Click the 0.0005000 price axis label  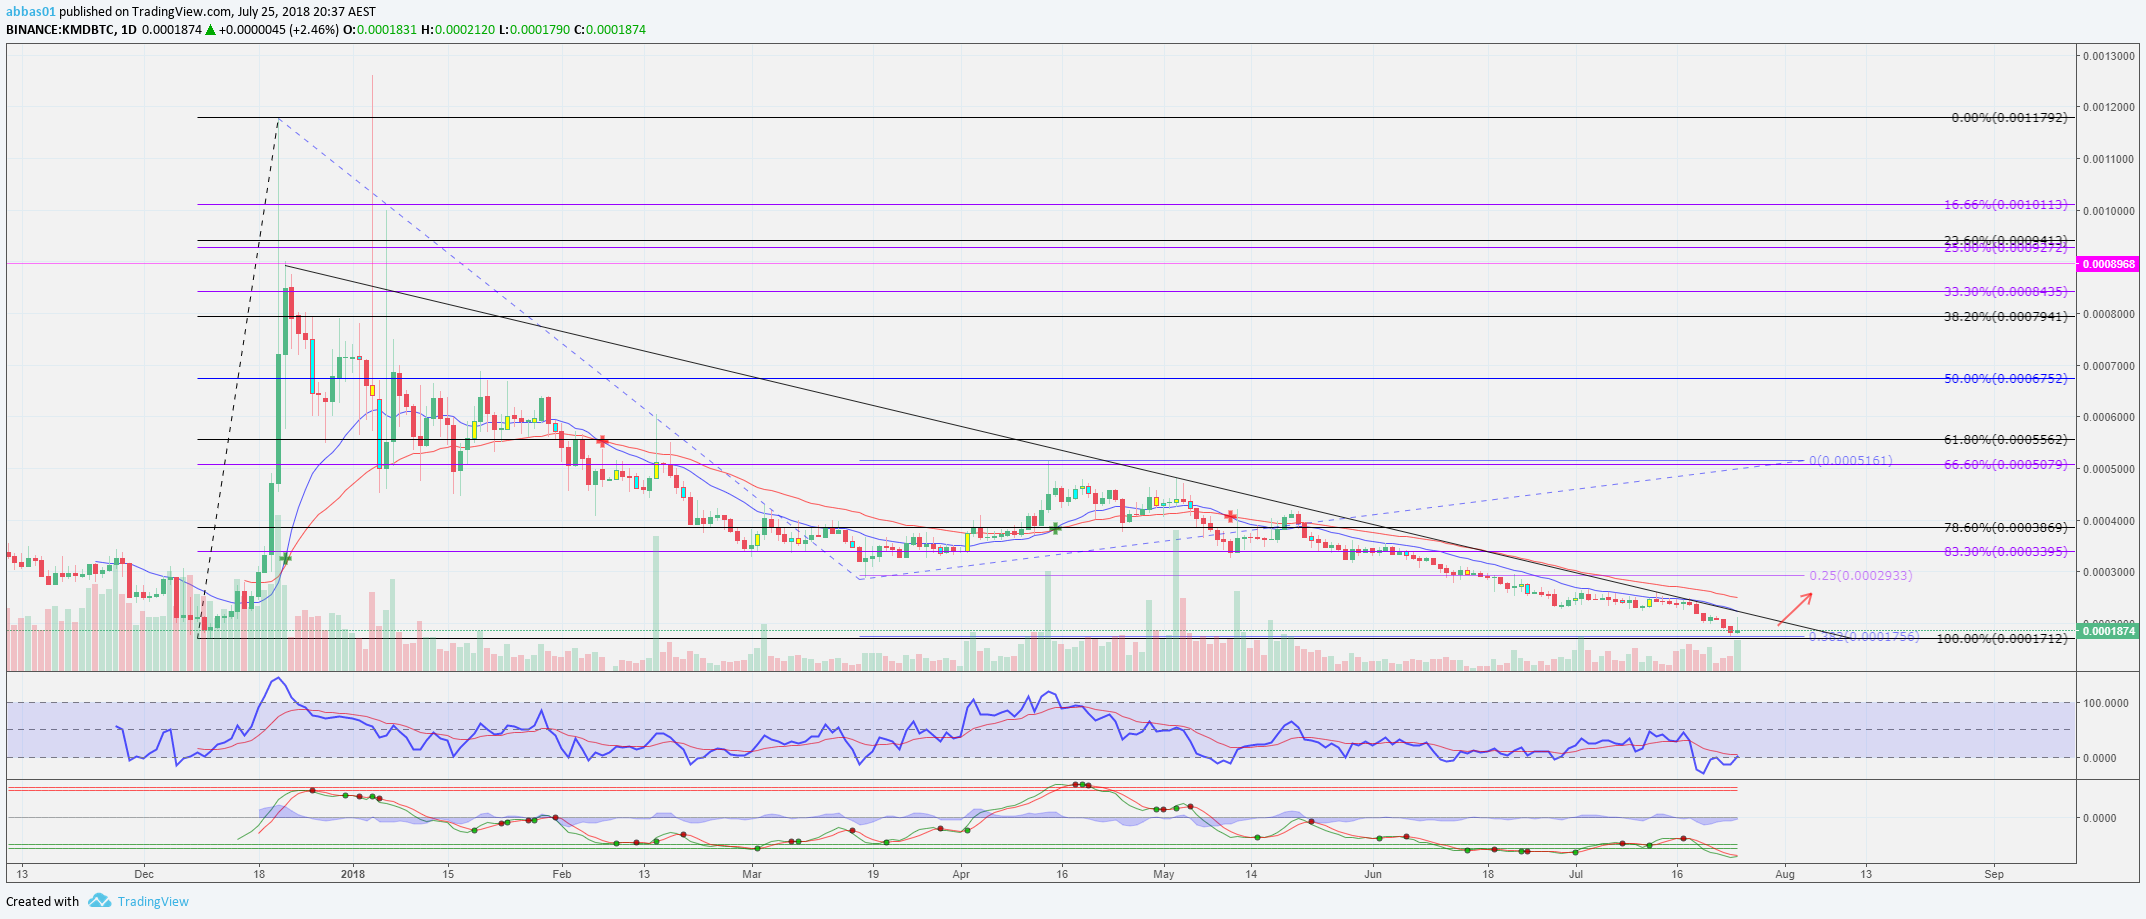pos(2108,469)
